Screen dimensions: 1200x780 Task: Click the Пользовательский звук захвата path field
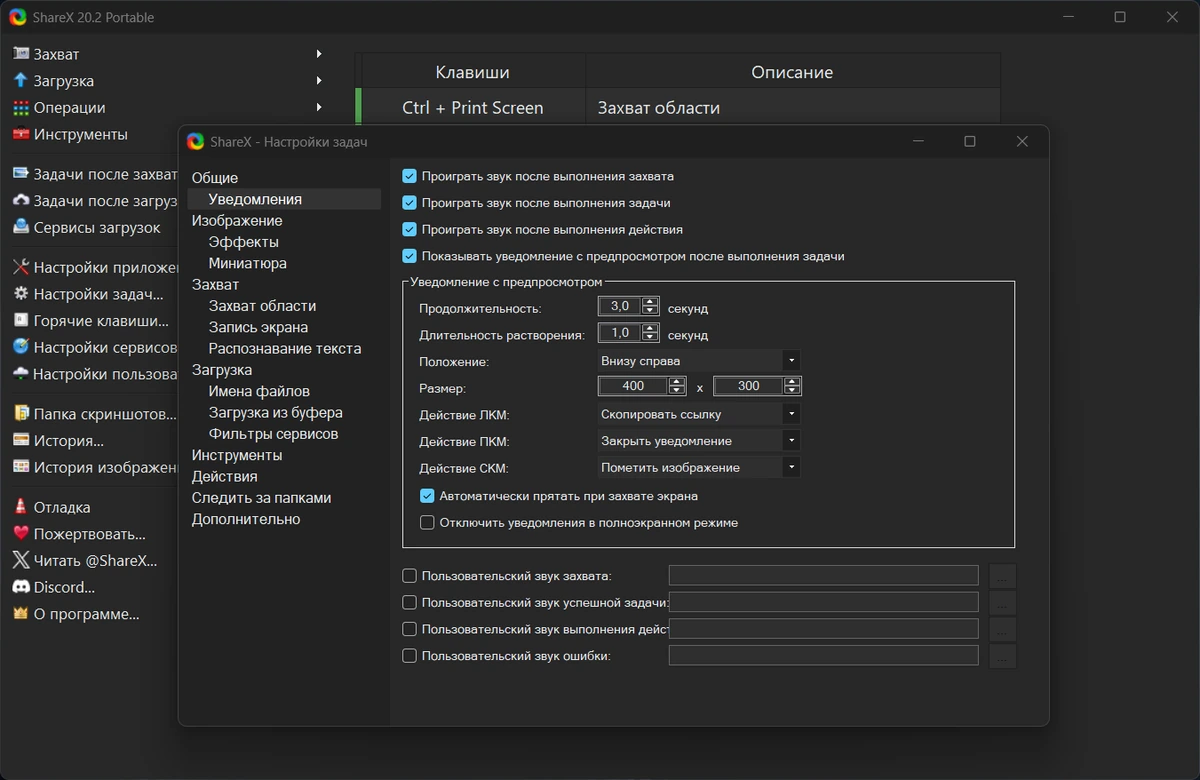coord(823,576)
